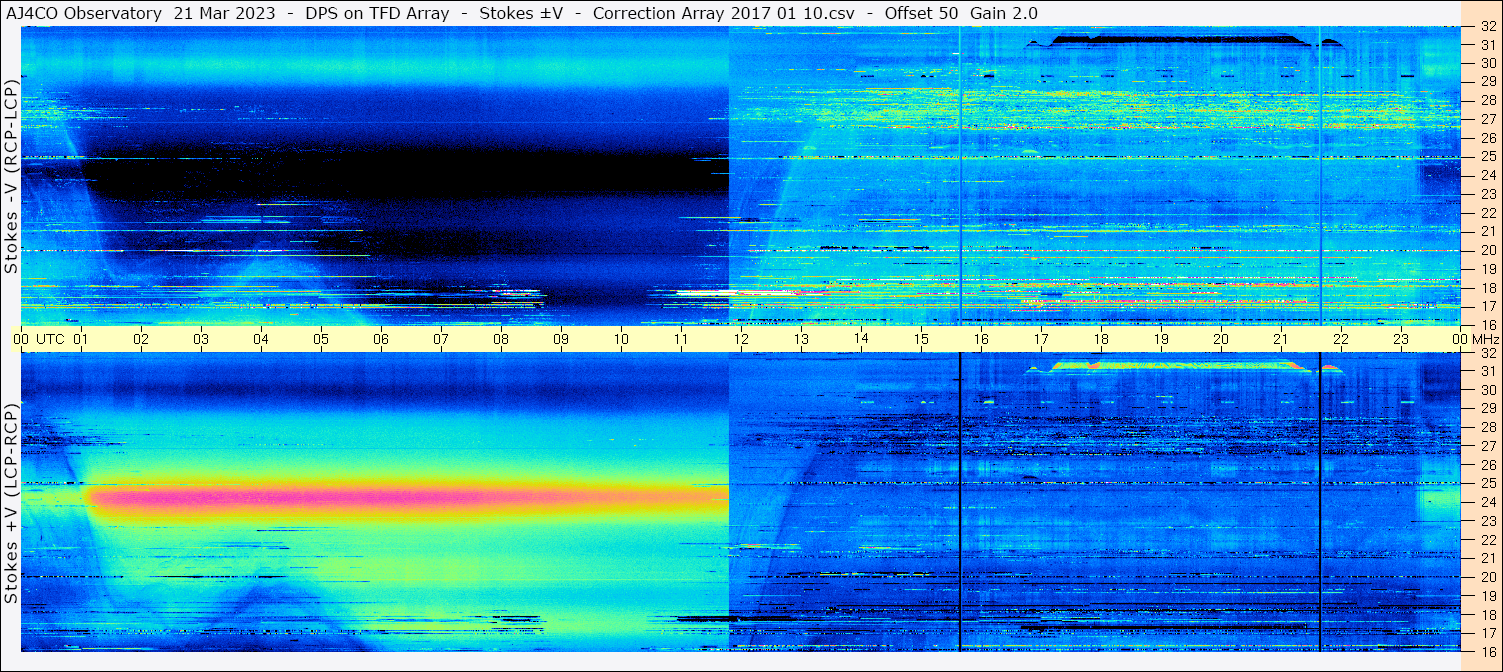The height and width of the screenshot is (672, 1503).
Task: Click the "00 UTC" time axis label
Action: point(38,339)
